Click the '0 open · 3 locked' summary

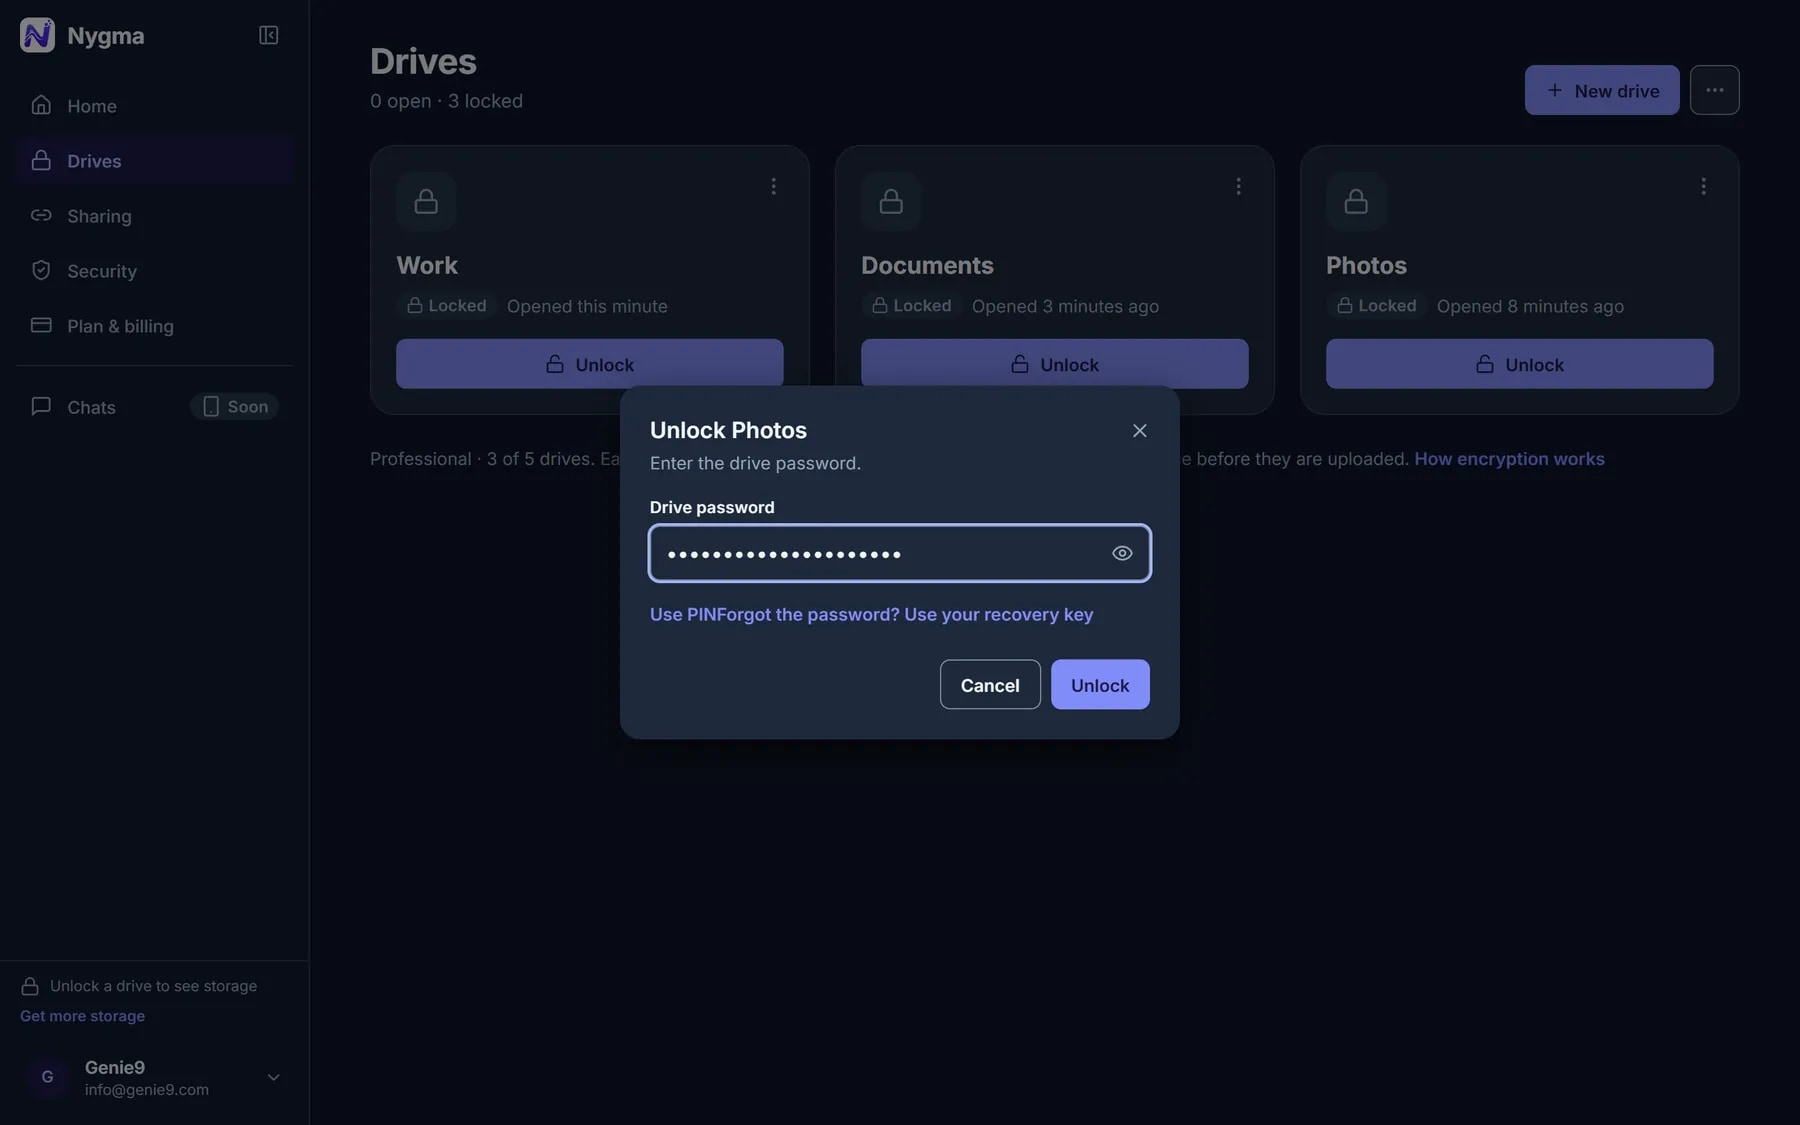click(x=446, y=101)
